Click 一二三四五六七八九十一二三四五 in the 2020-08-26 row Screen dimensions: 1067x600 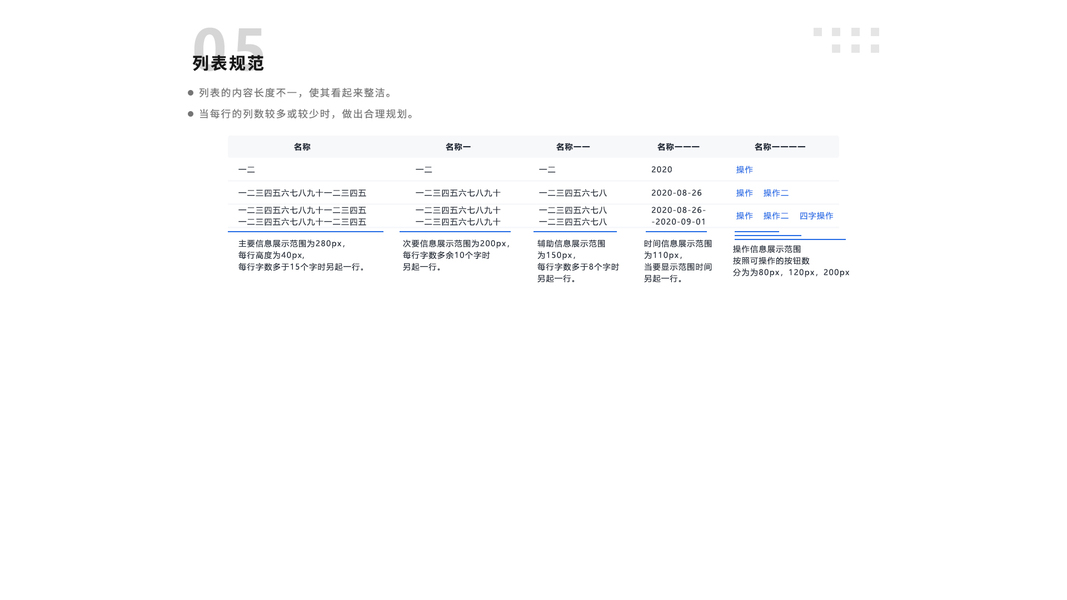[302, 193]
